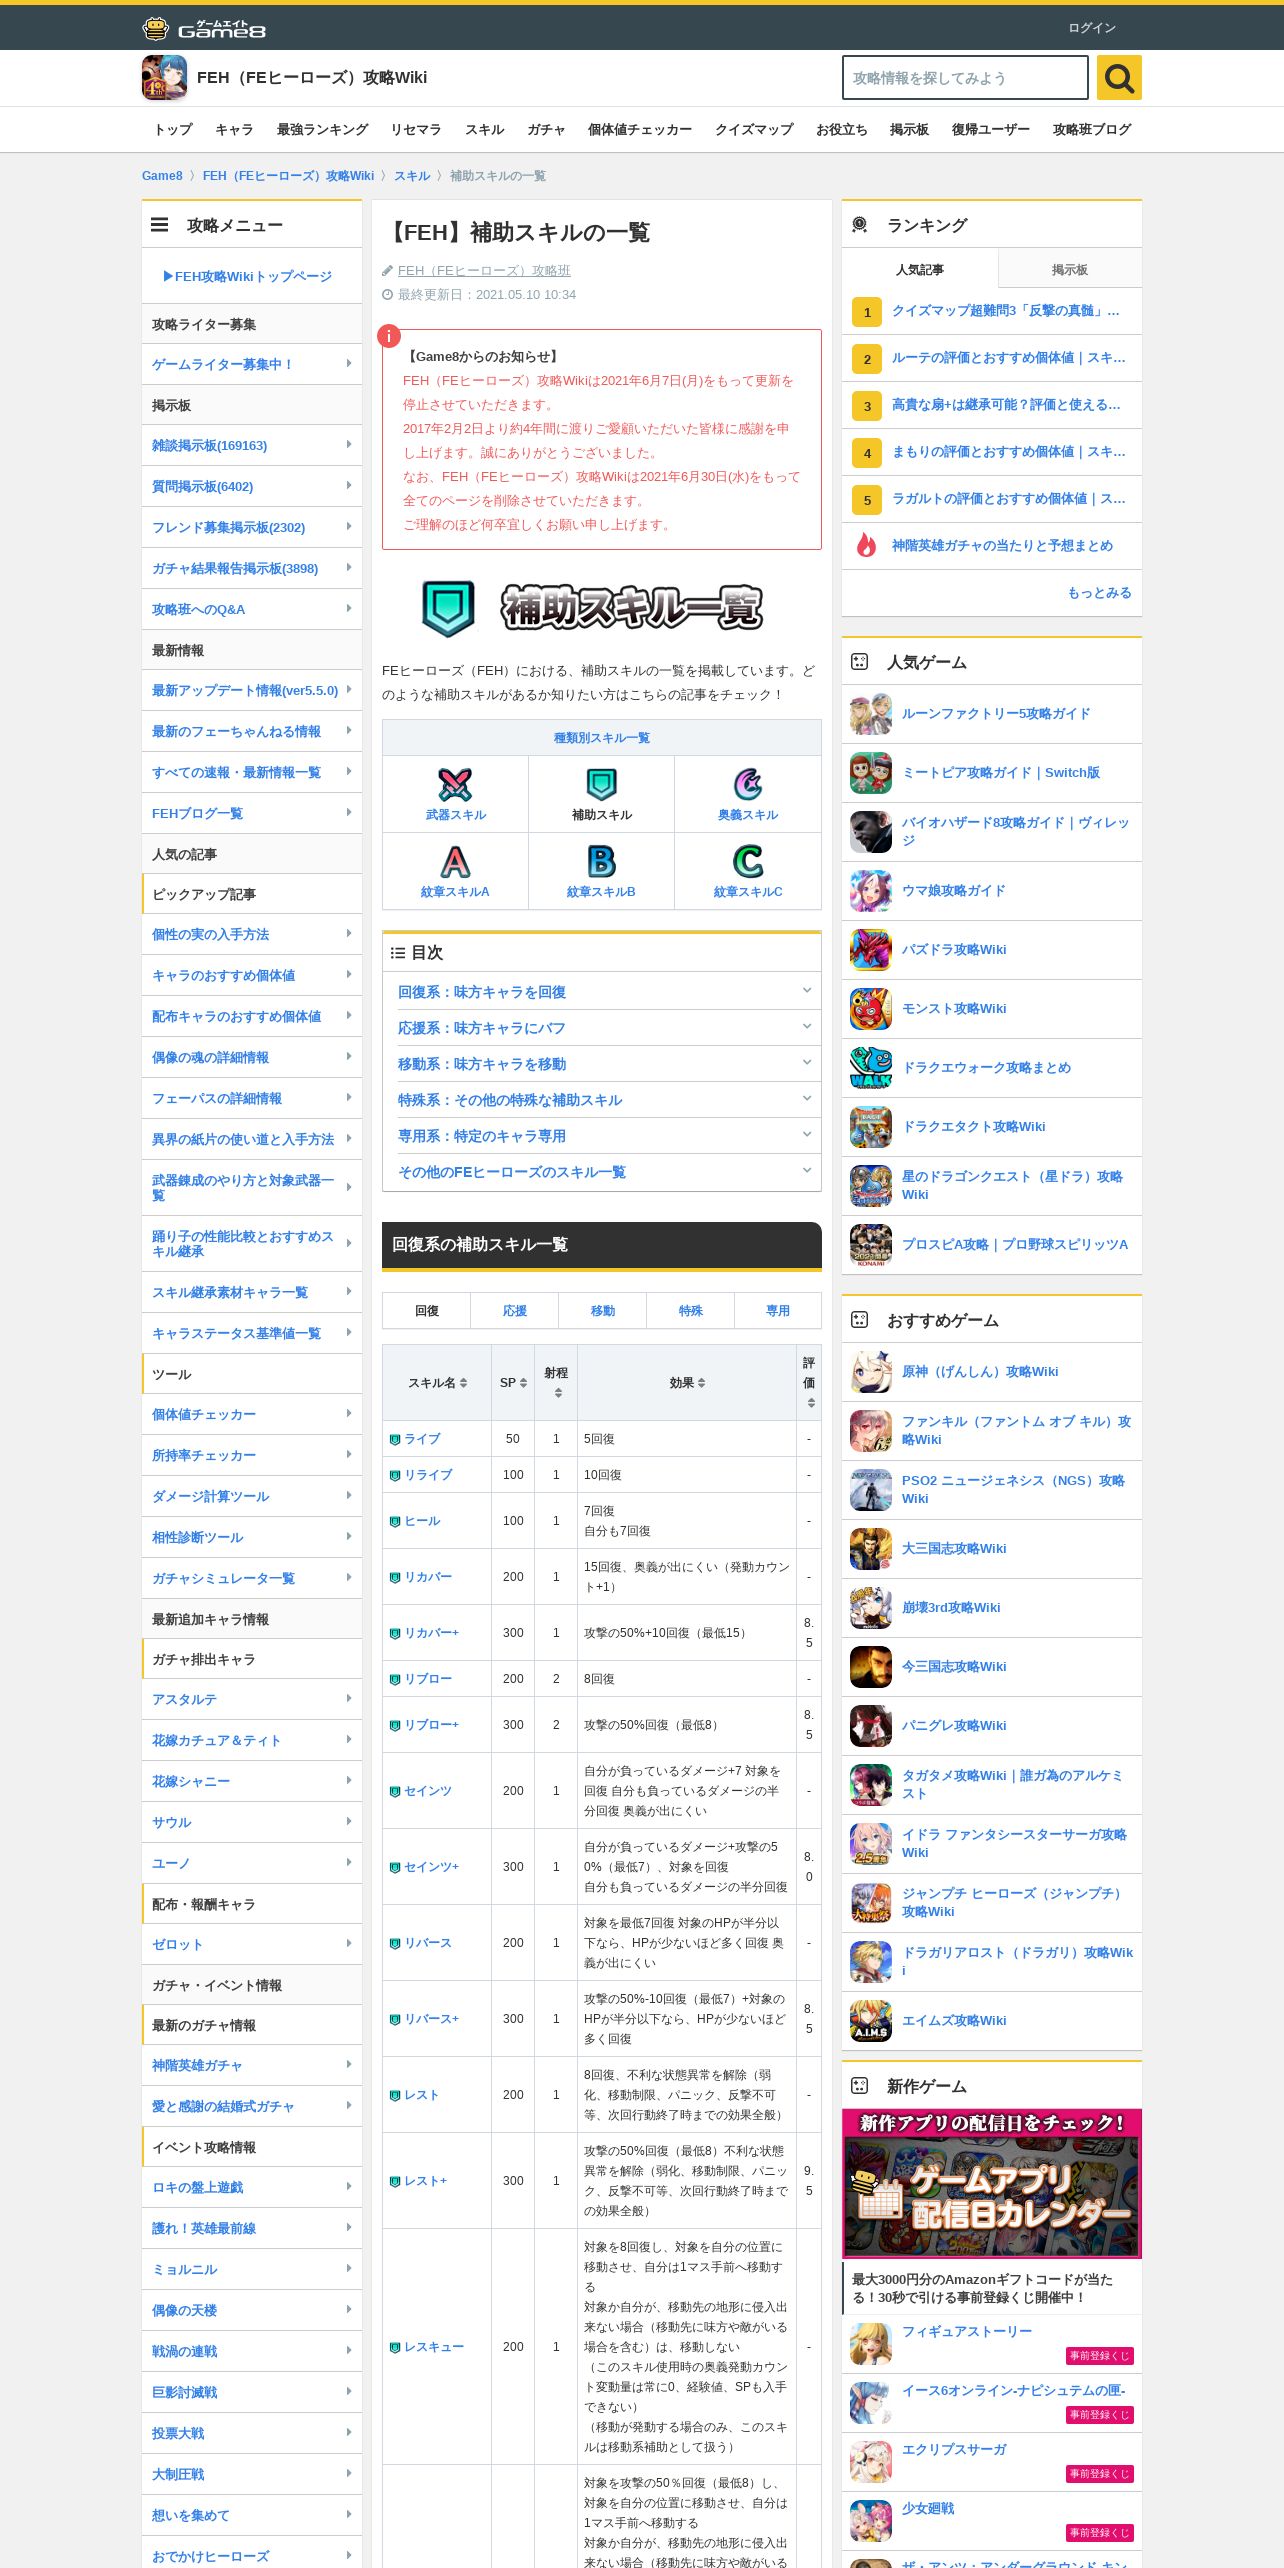Click the Game8 logo in header
Screen dimensions: 1284x2568
pyautogui.click(x=204, y=28)
